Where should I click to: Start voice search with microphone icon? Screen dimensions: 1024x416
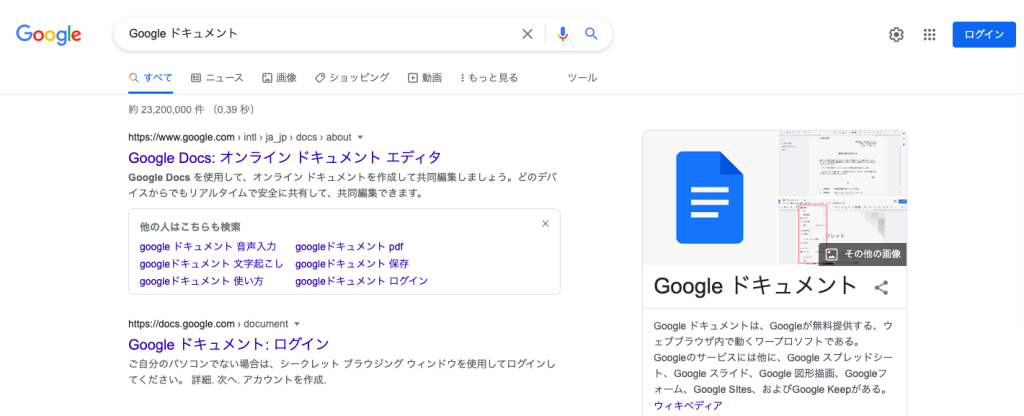(x=563, y=34)
